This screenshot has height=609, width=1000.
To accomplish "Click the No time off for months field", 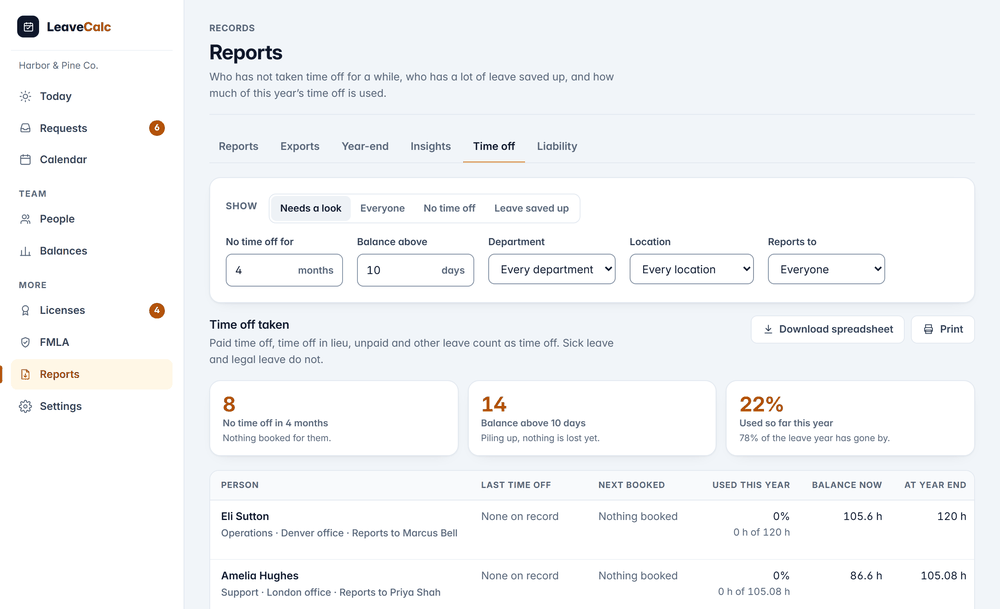I will 284,270.
